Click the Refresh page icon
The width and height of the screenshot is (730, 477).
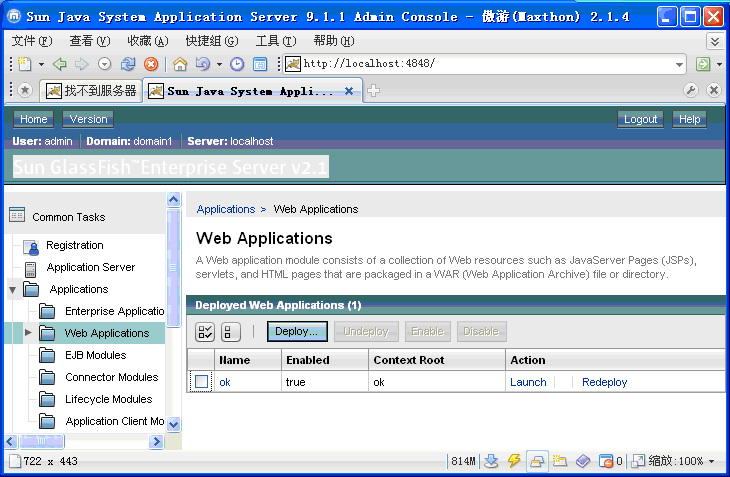coord(128,64)
